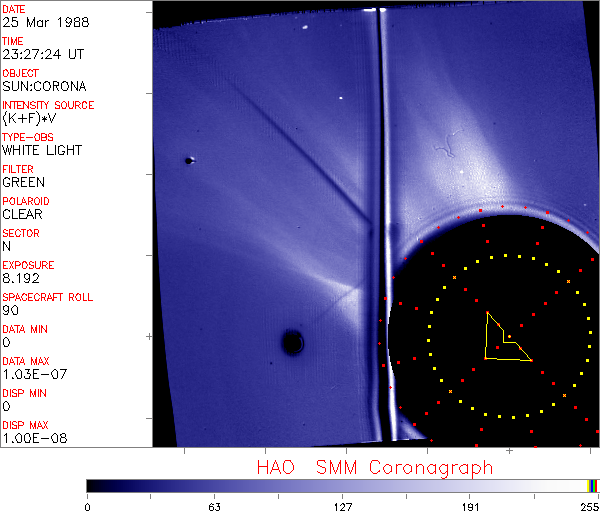The height and width of the screenshot is (512, 600).
Task: Click the "127" tick label under the color bar
Action: coord(342,505)
